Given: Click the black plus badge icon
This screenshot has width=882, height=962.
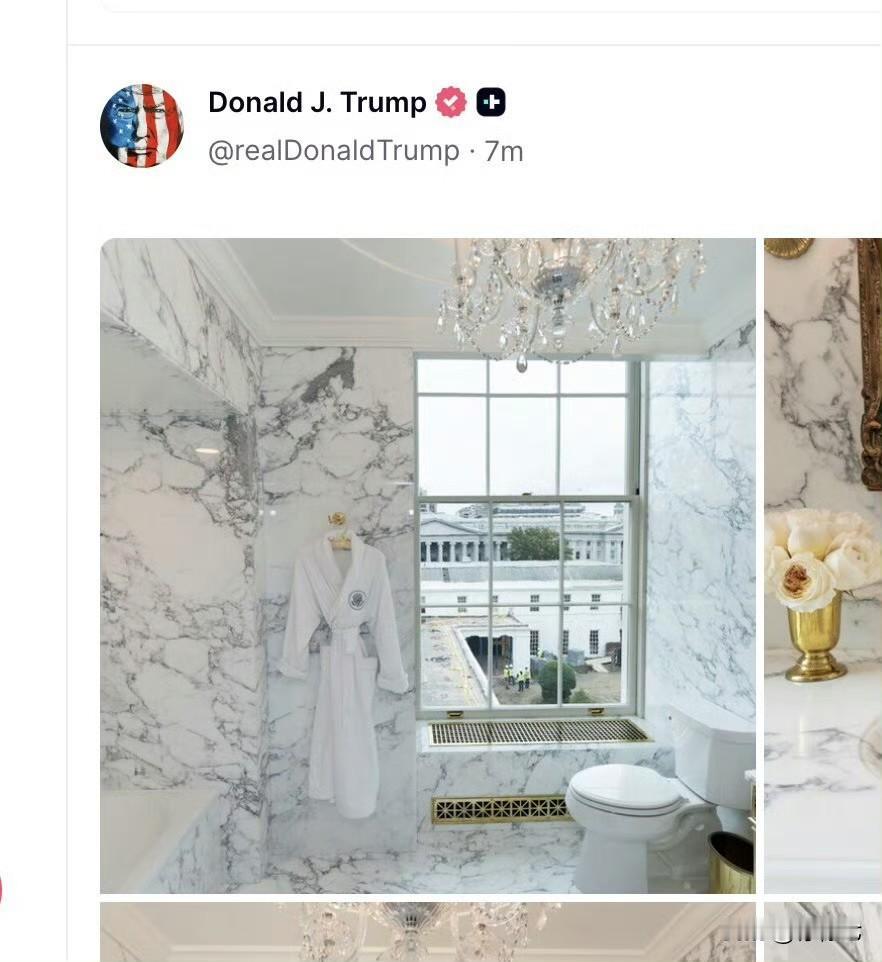Looking at the screenshot, I should click(x=491, y=102).
